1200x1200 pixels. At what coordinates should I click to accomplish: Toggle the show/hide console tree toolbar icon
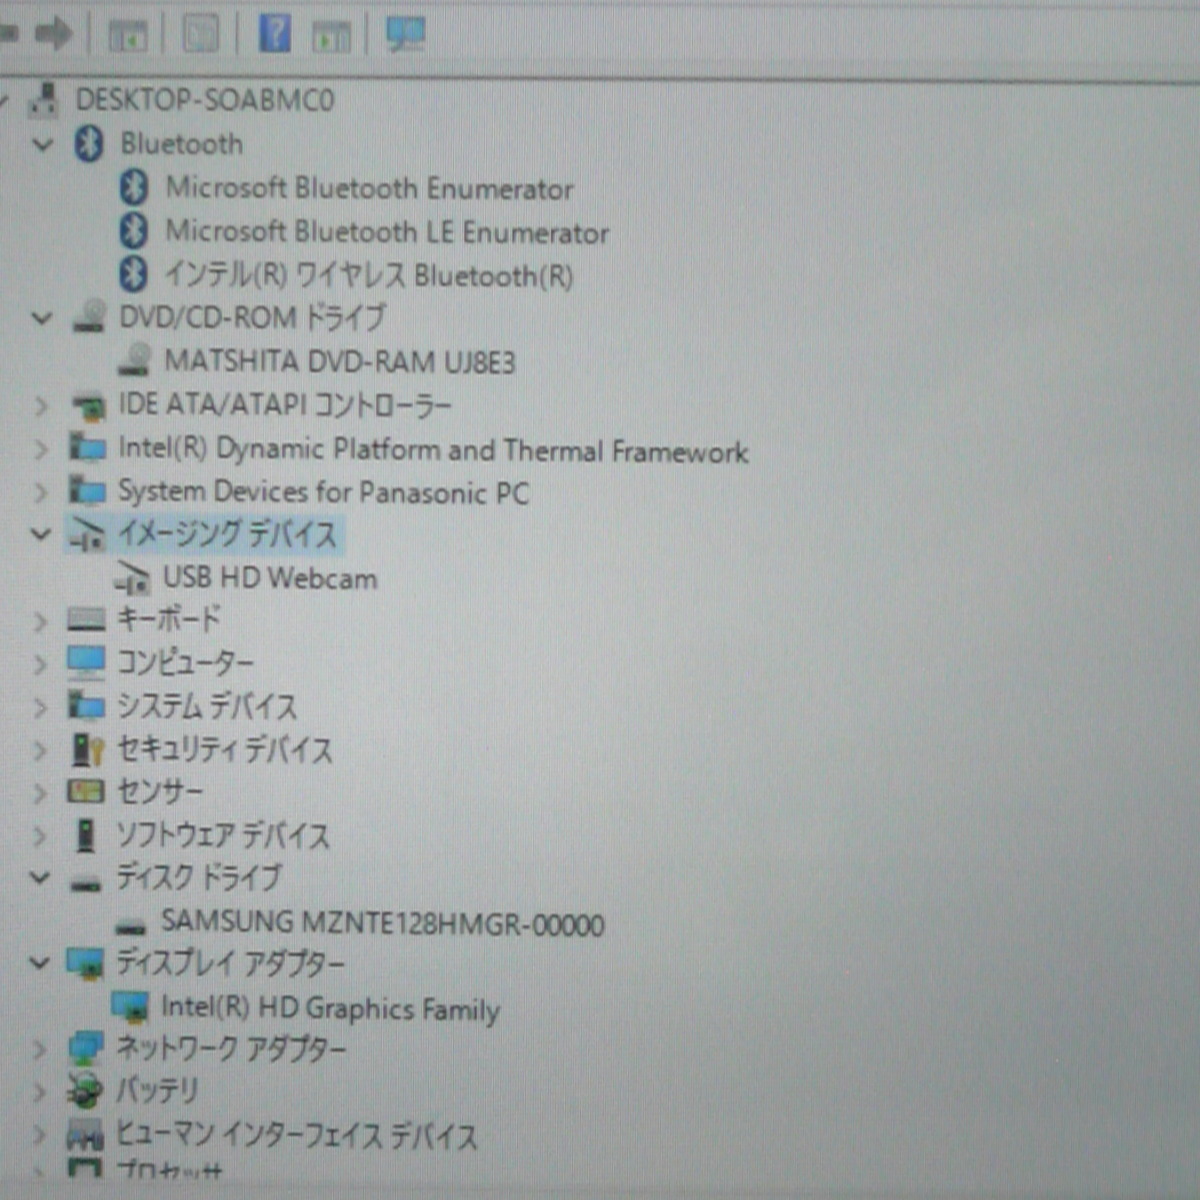point(127,36)
